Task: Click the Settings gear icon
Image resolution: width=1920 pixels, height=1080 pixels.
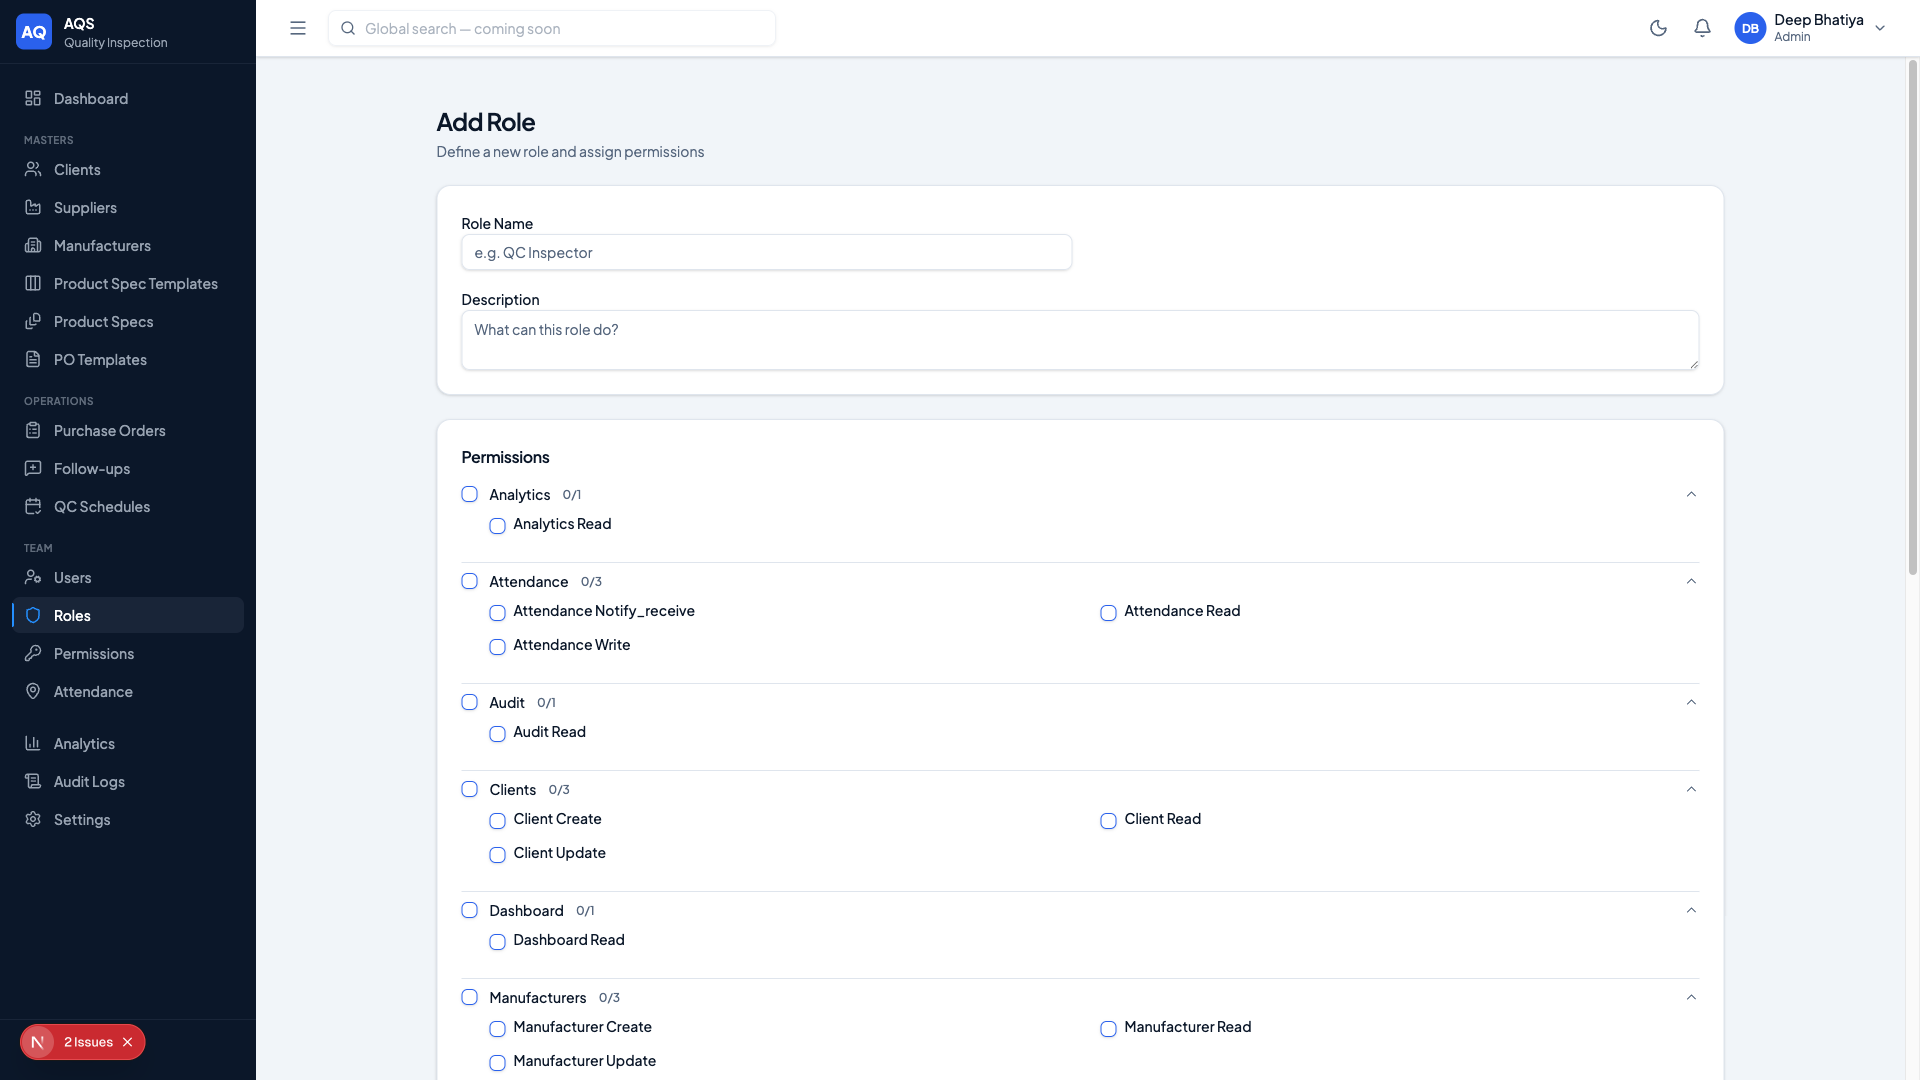Action: [x=33, y=819]
